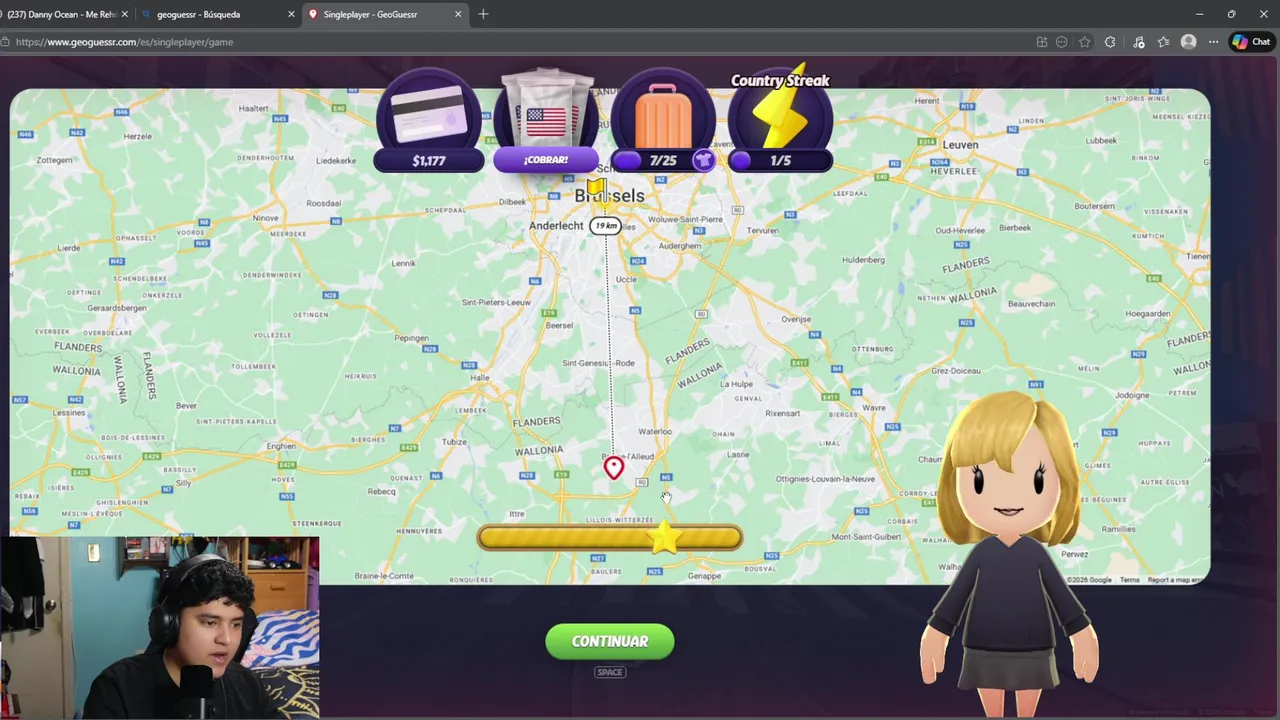Screen dimensions: 1280x720
Task: Click the Genappe label on the map
Action: click(704, 576)
